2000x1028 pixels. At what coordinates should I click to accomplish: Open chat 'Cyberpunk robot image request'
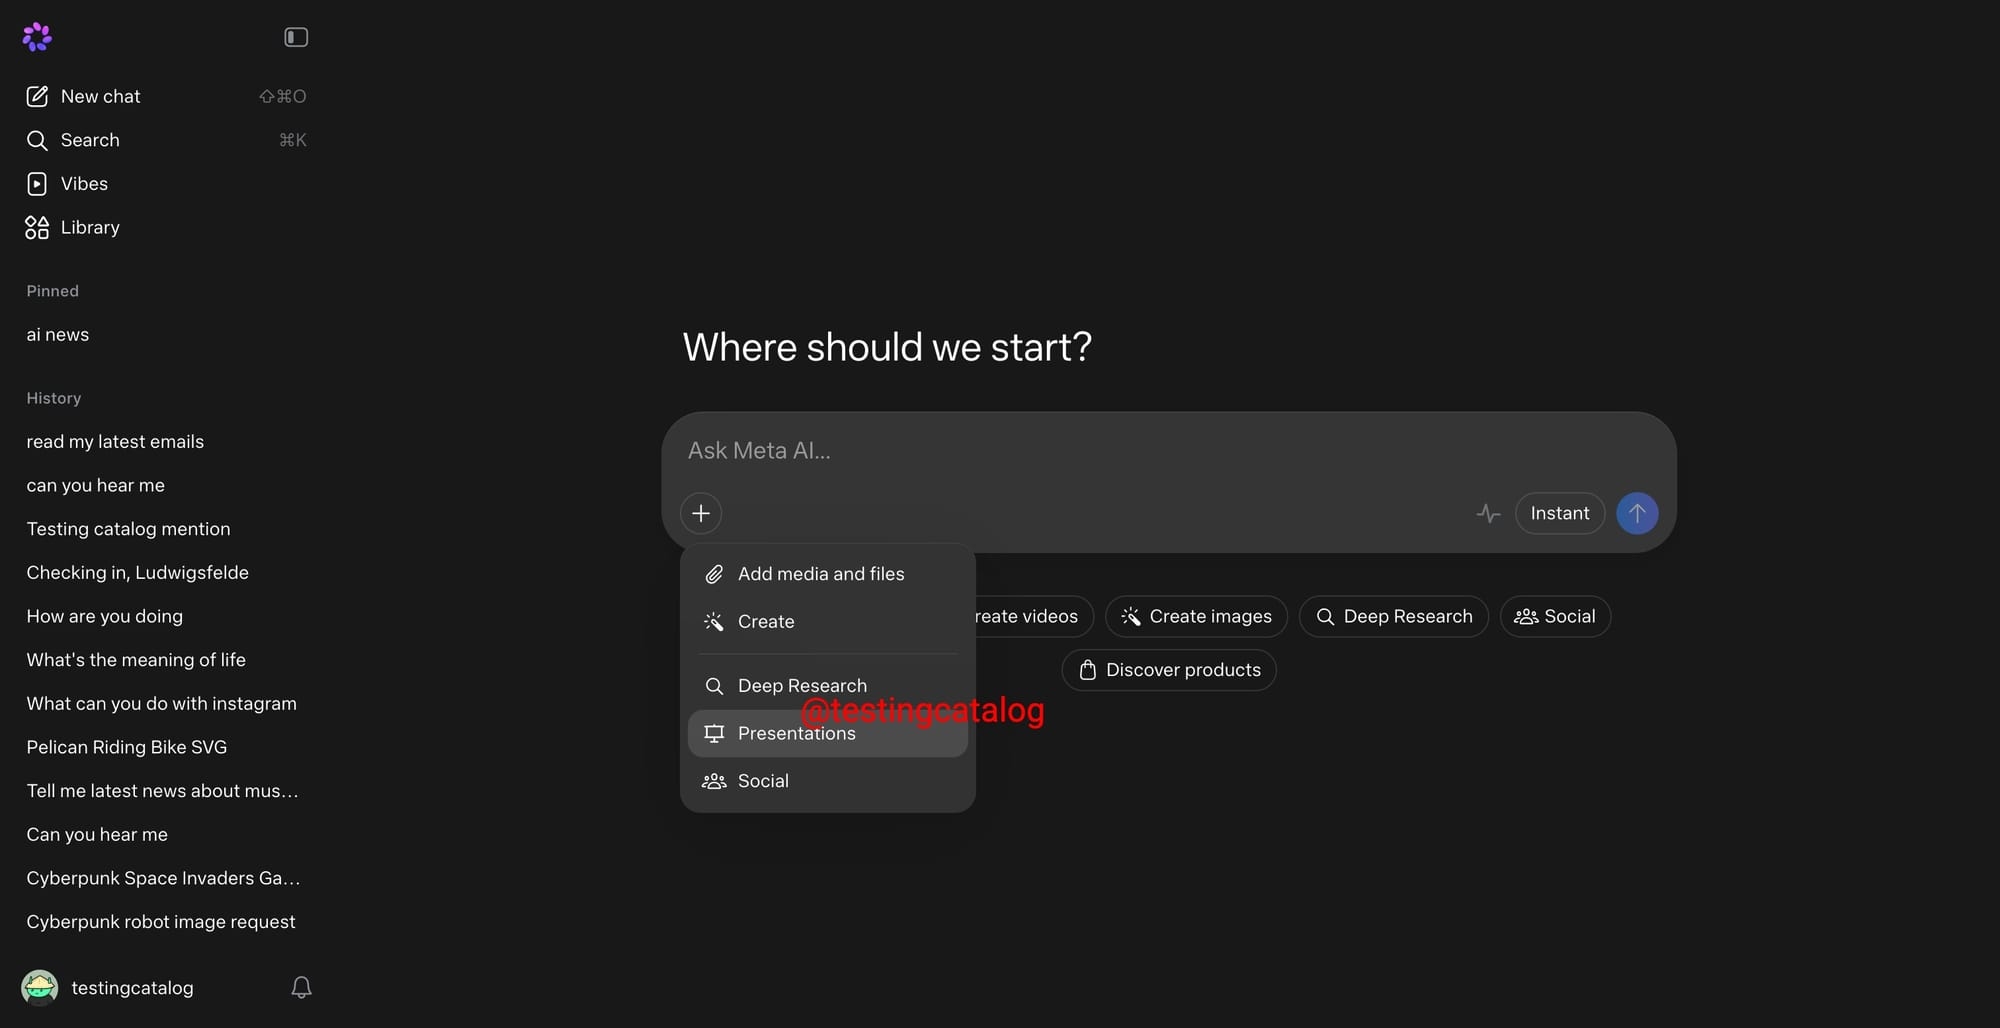161,922
